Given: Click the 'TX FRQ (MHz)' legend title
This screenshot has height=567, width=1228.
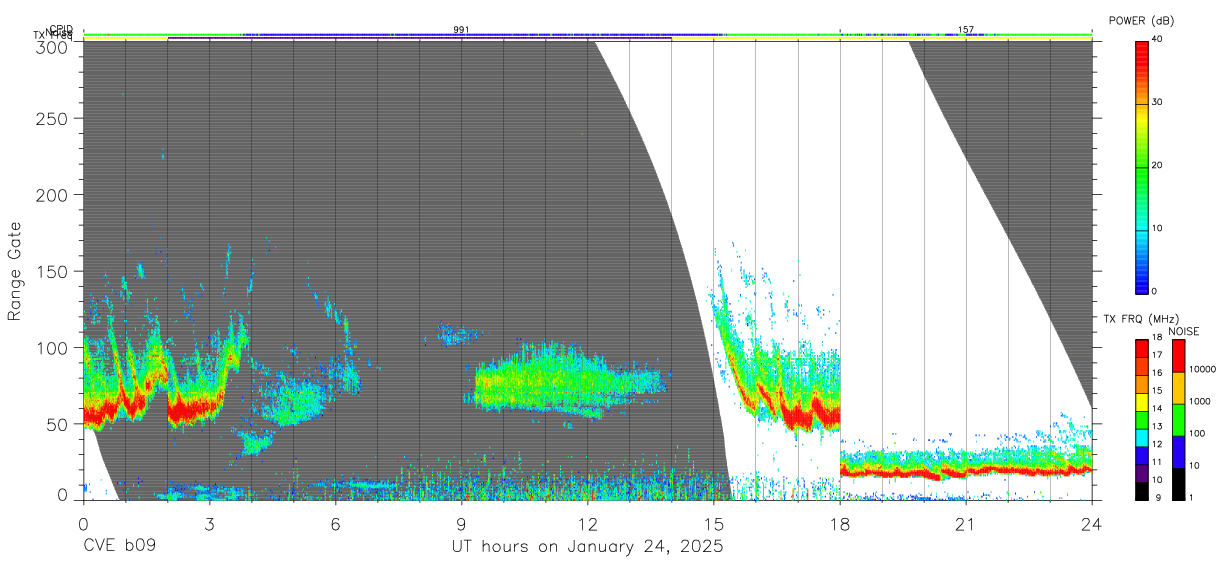Looking at the screenshot, I should [1141, 319].
